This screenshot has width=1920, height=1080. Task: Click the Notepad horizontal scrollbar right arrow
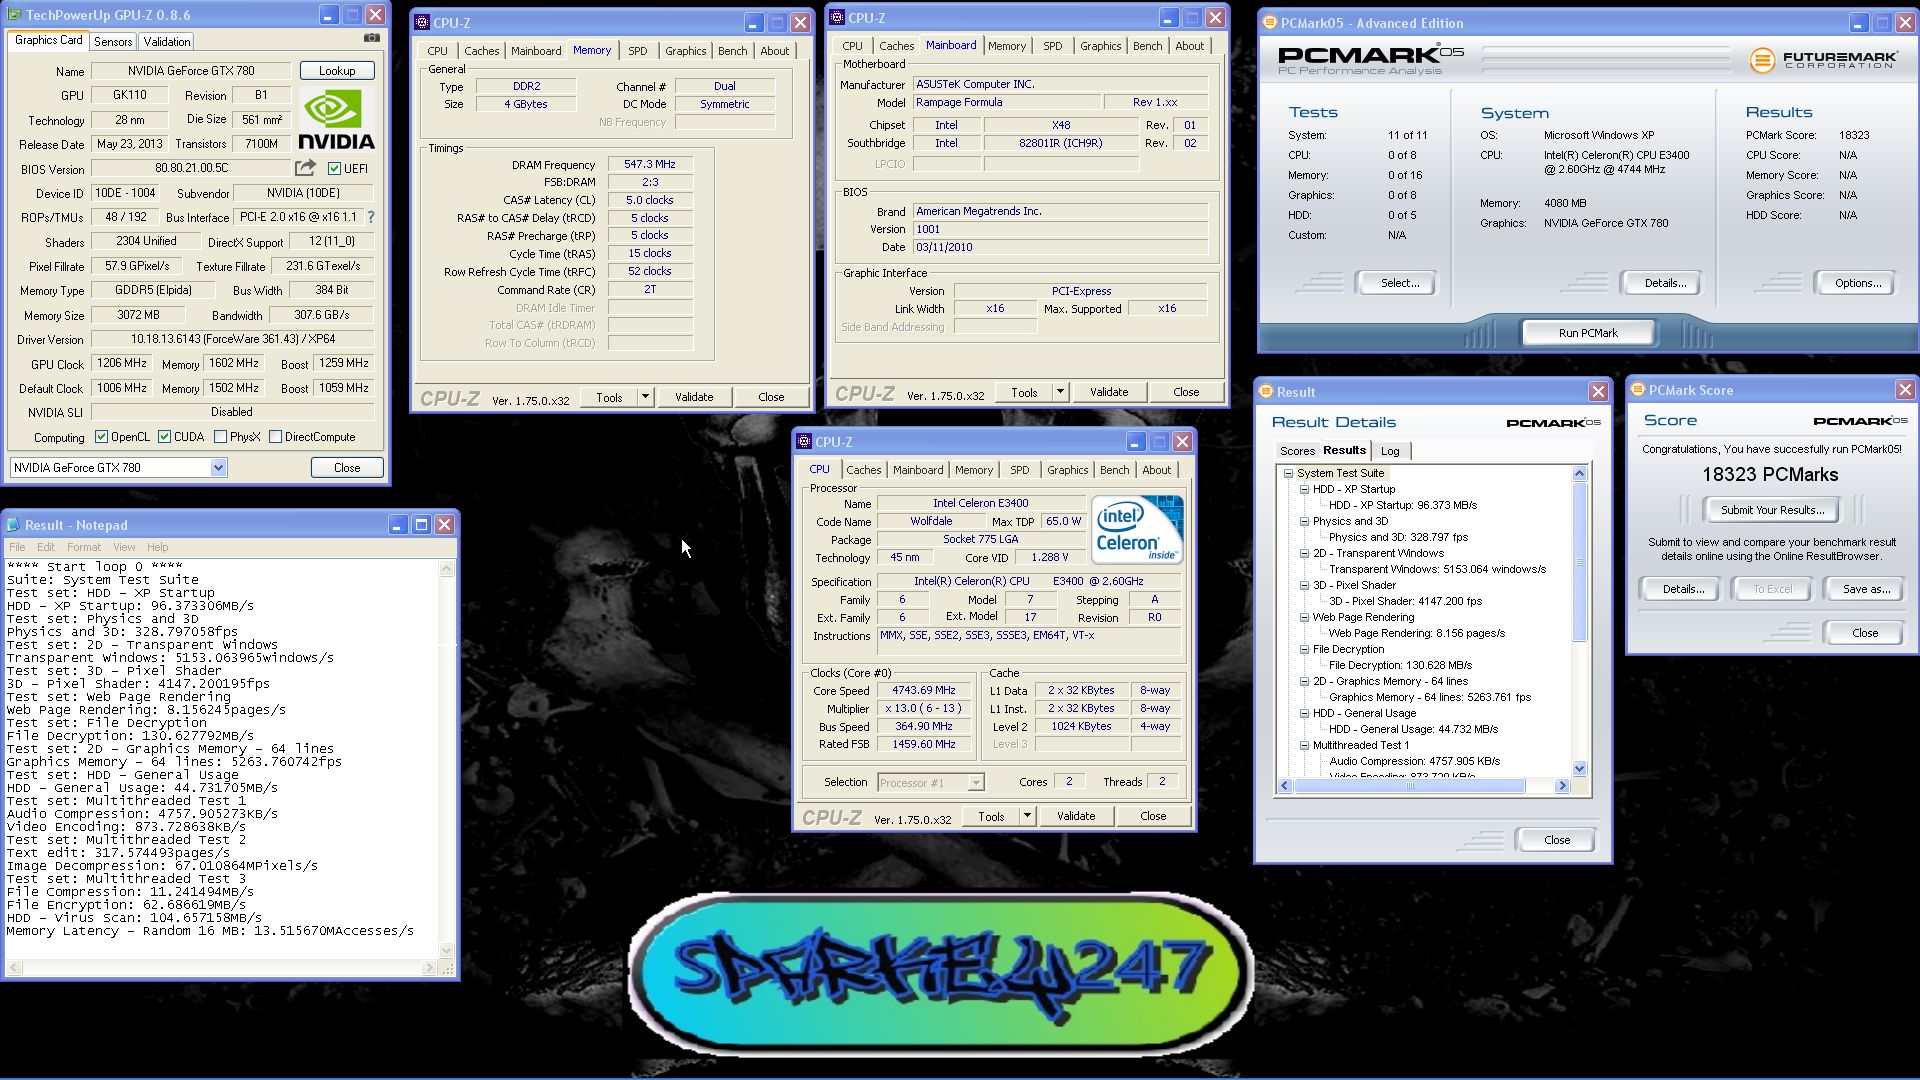pos(429,968)
